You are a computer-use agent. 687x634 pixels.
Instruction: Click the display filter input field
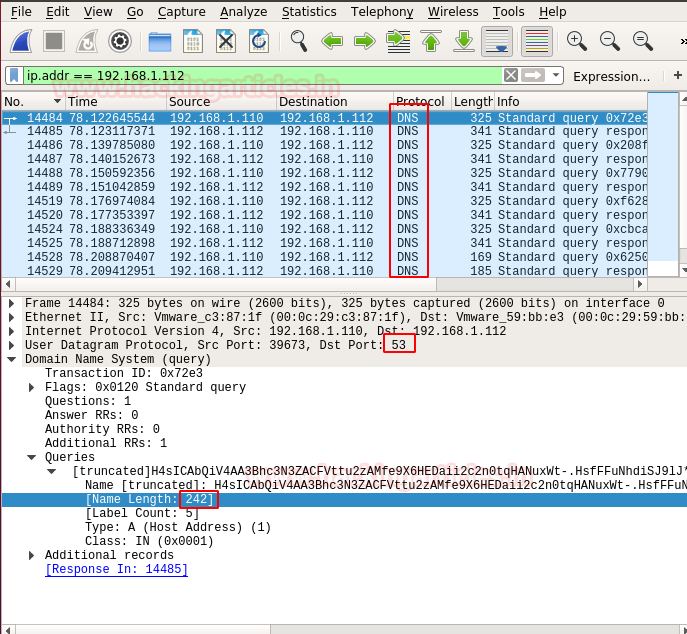point(260,76)
